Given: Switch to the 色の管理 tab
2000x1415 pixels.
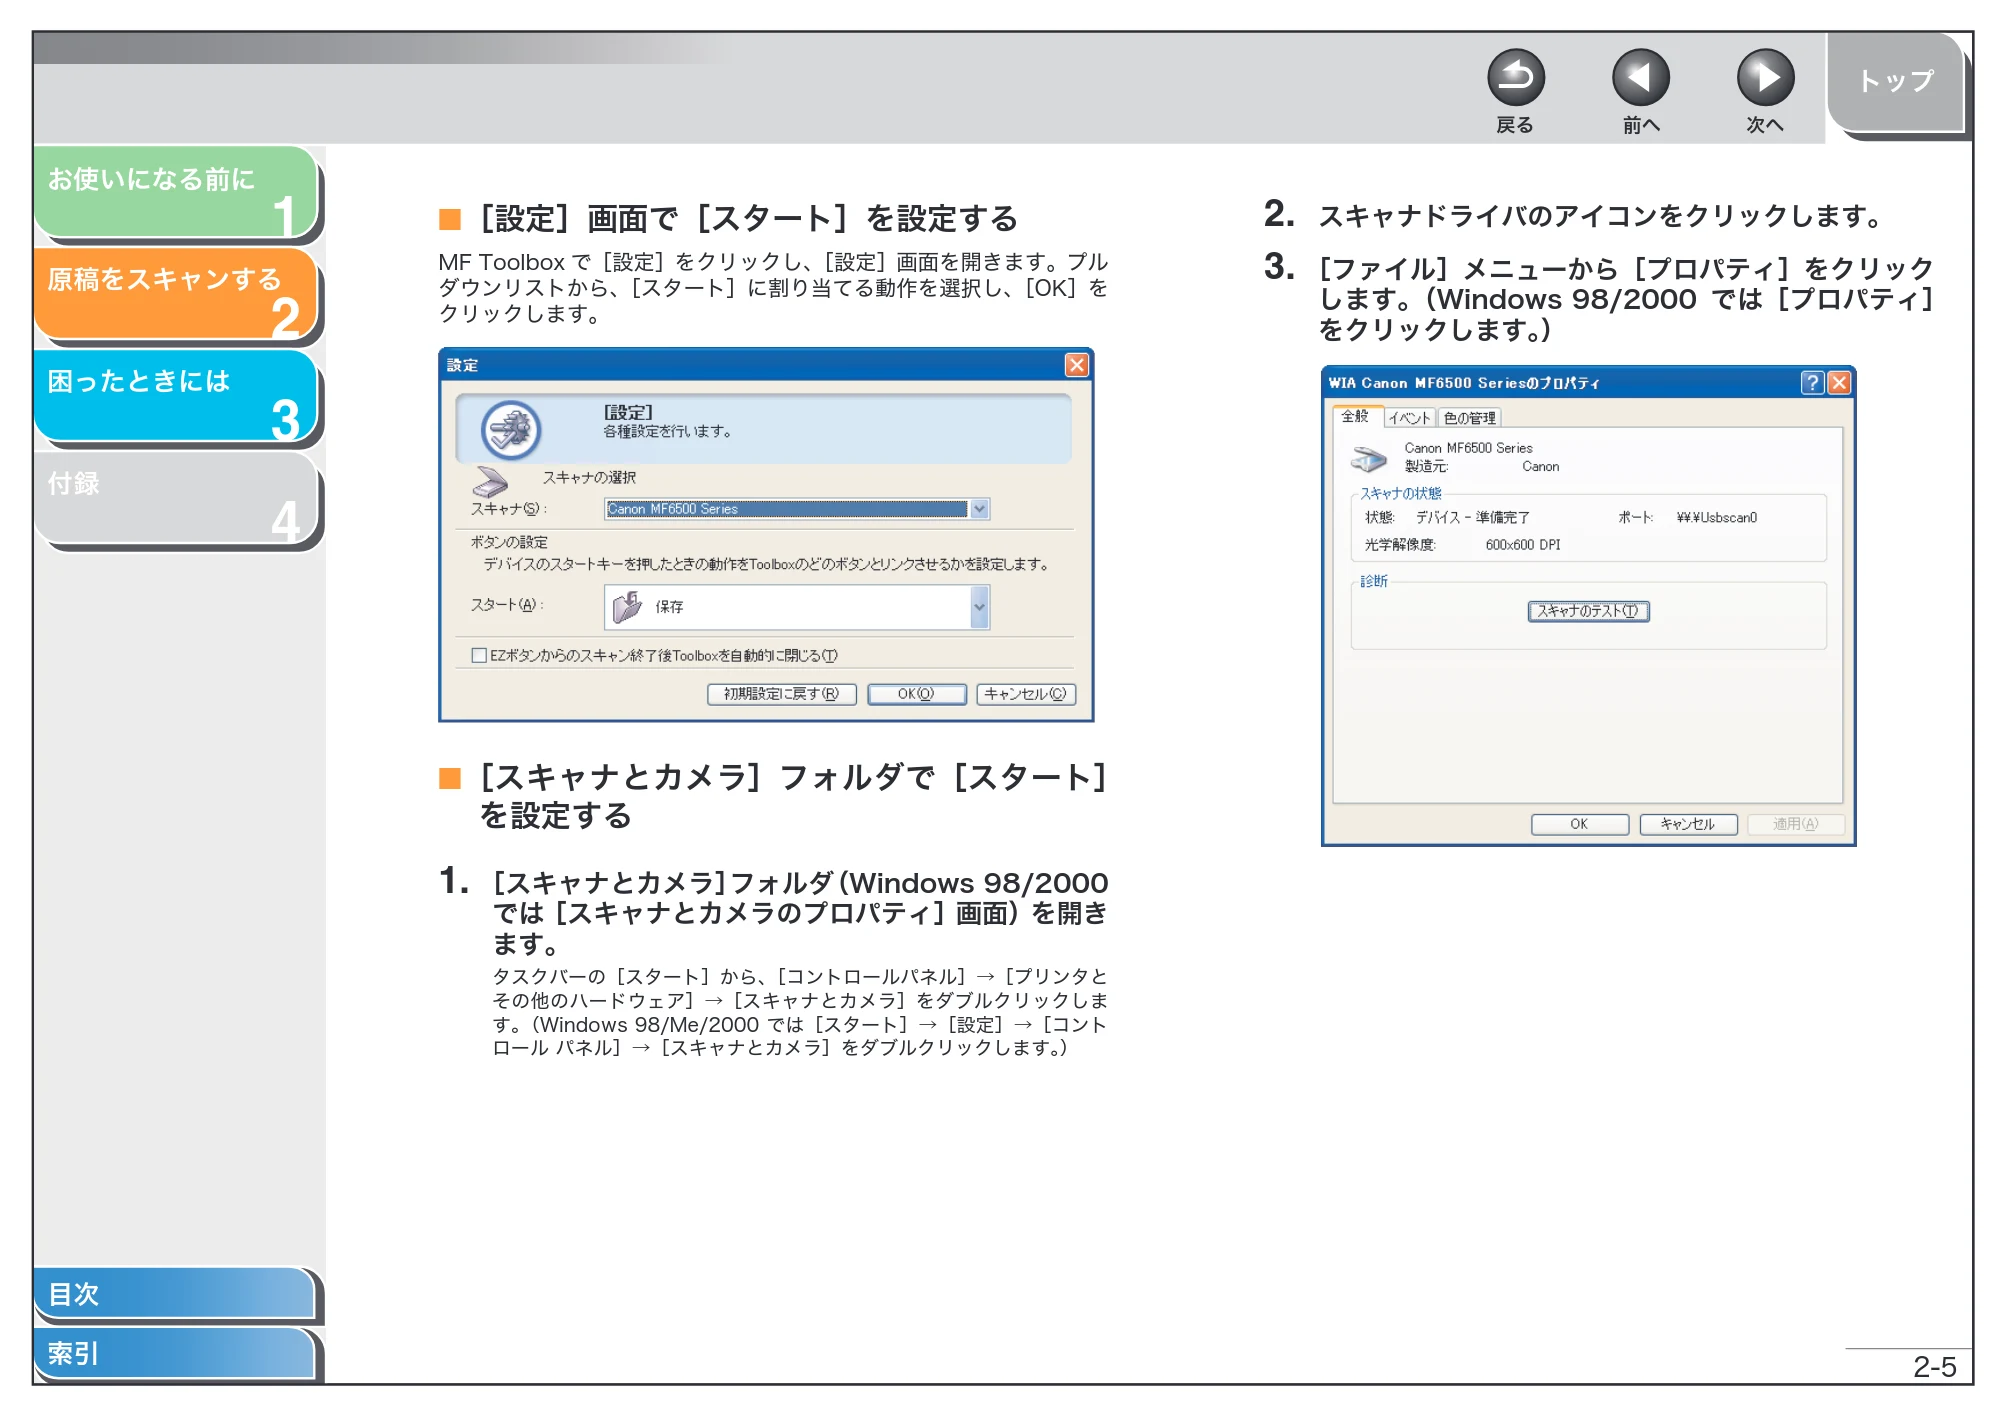Looking at the screenshot, I should click(1469, 418).
